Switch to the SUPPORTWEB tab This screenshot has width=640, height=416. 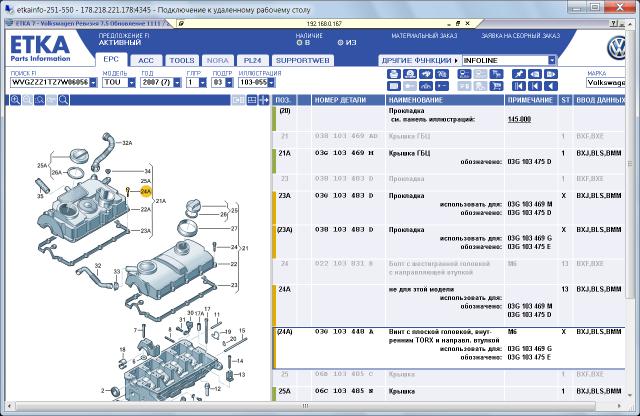(x=302, y=60)
